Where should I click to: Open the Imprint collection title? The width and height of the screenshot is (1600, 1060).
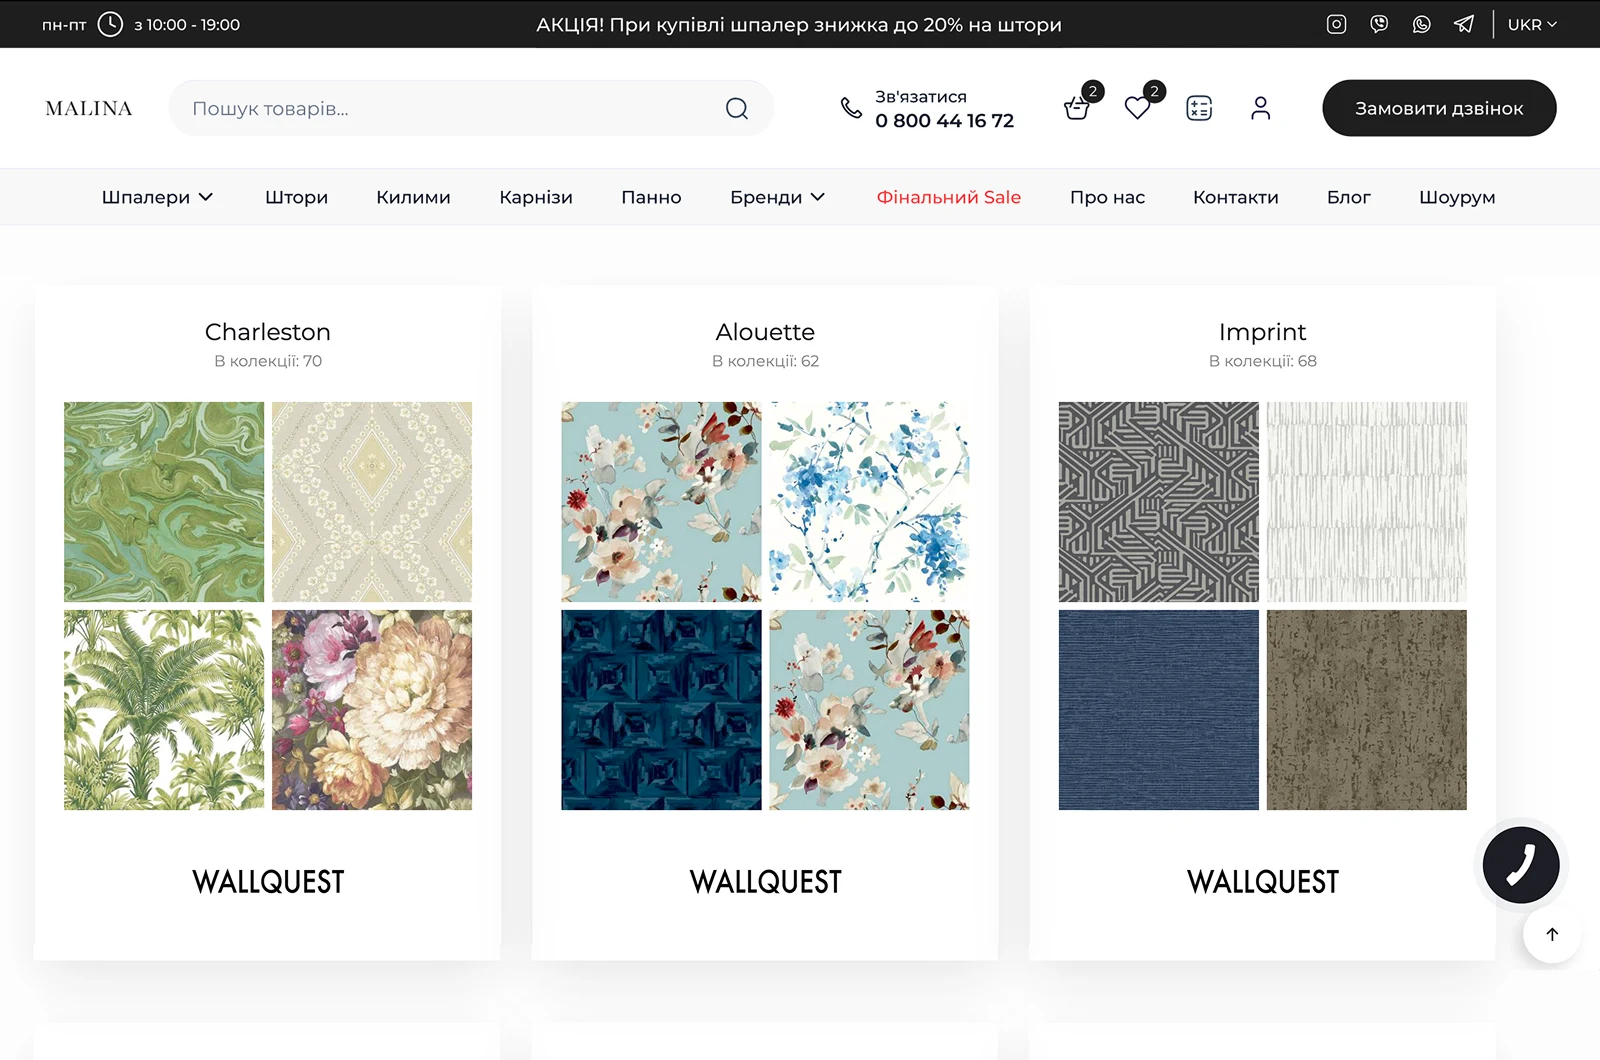pyautogui.click(x=1262, y=332)
